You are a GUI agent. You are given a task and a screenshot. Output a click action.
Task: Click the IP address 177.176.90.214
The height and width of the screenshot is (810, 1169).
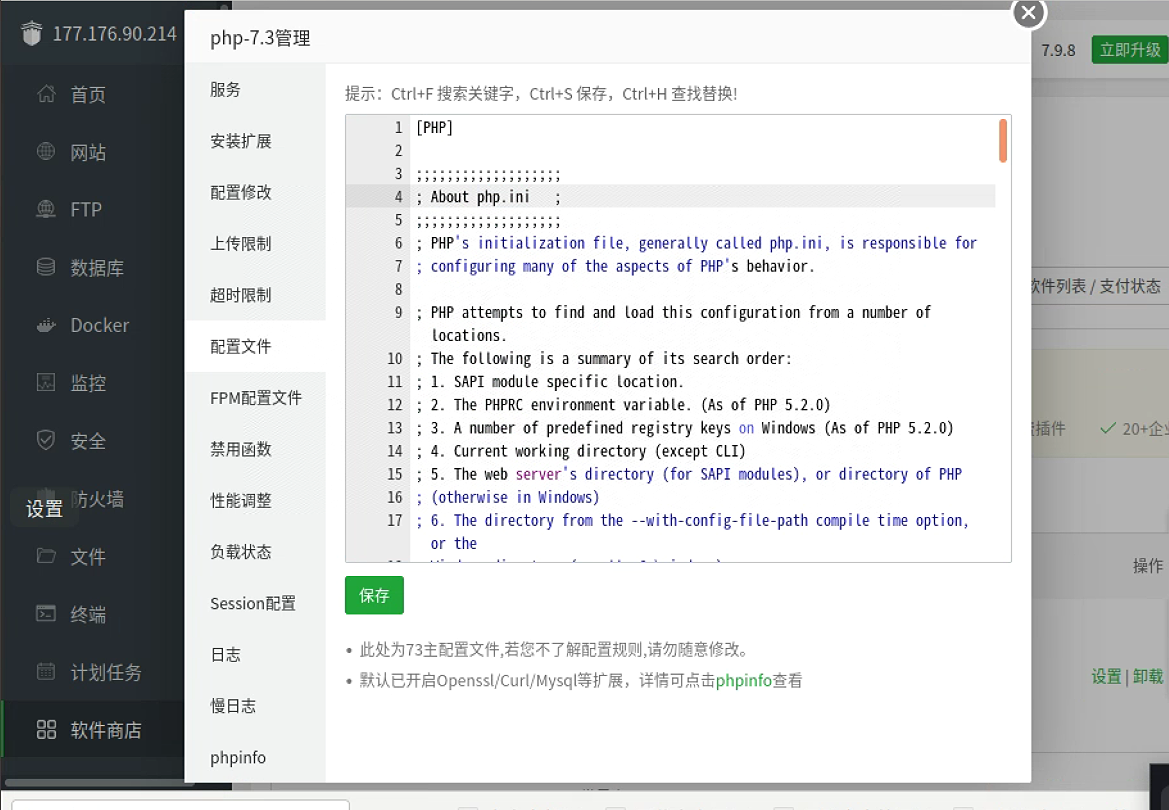pos(114,34)
